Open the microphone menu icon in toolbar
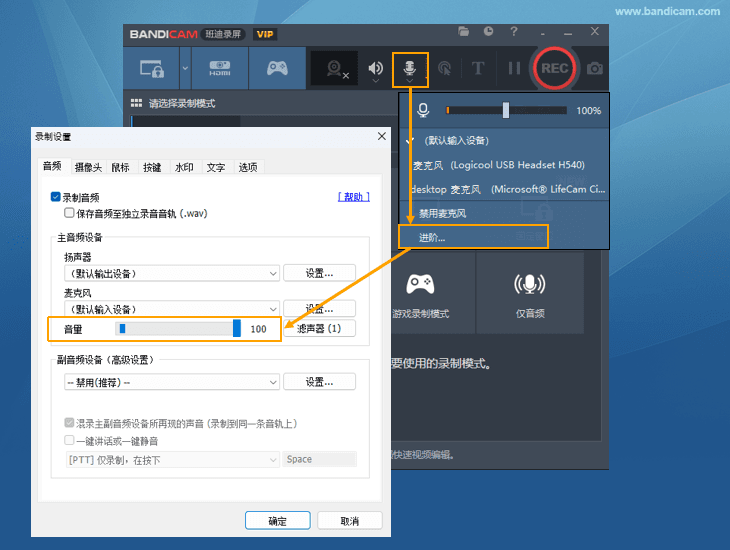 click(410, 69)
